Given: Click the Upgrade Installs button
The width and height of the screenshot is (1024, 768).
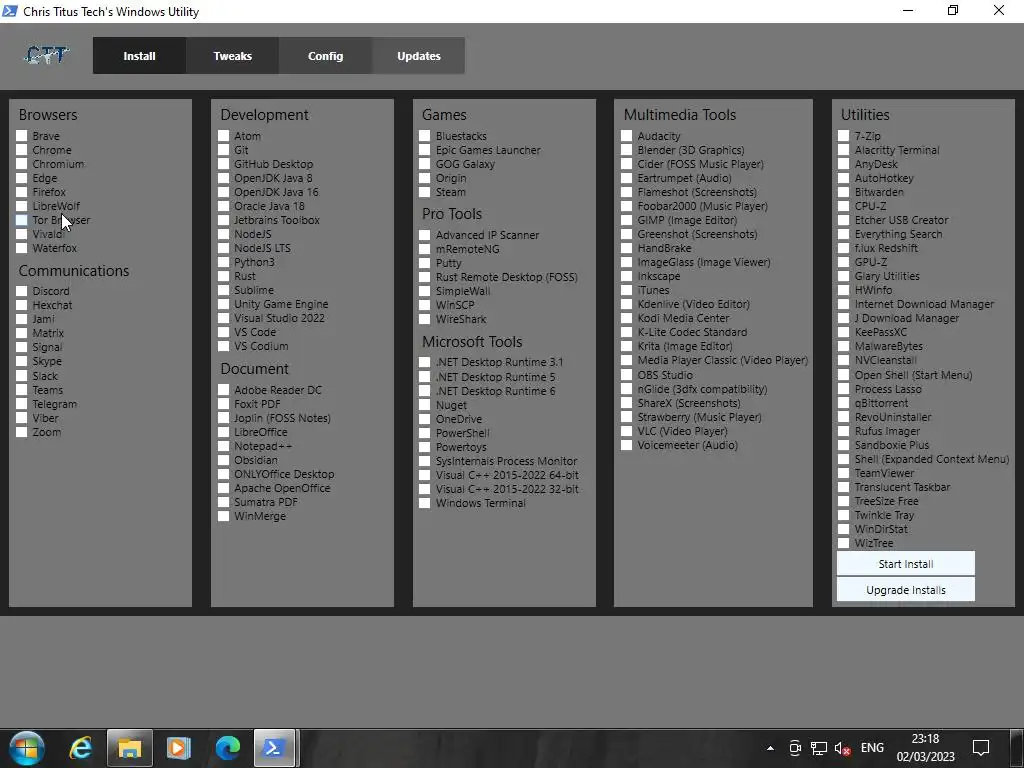Looking at the screenshot, I should 905,590.
